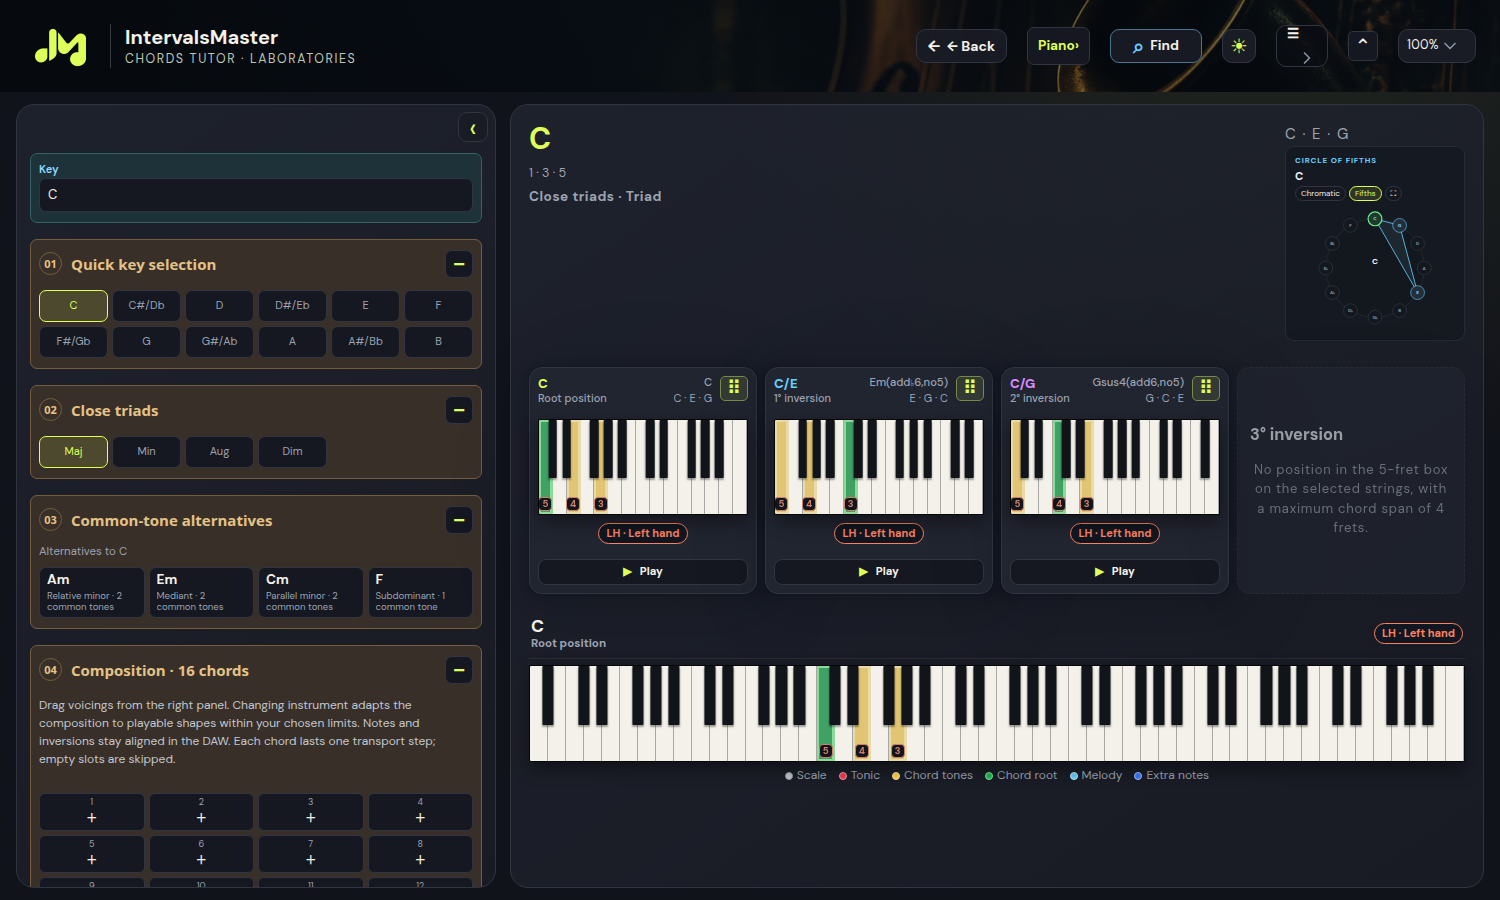Open grid icon on C root position card

(734, 387)
